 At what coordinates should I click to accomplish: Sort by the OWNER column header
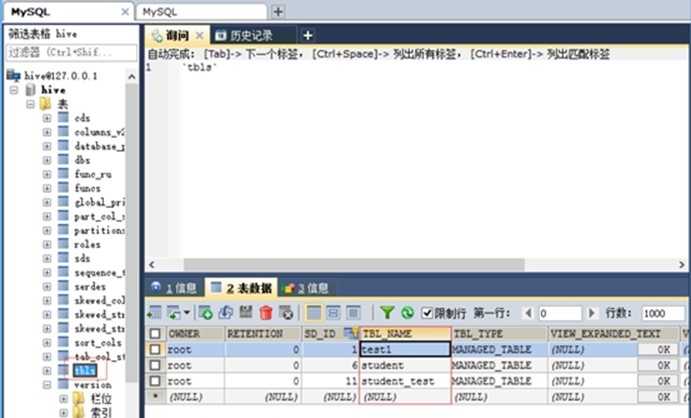(x=195, y=334)
